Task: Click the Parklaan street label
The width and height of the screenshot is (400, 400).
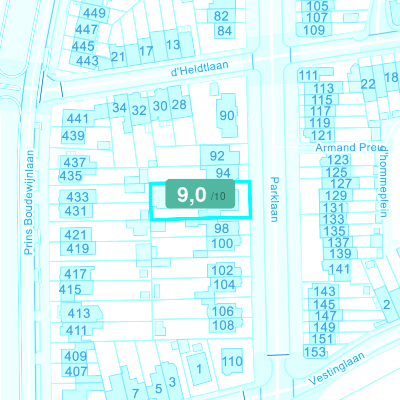Action: [x=274, y=199]
